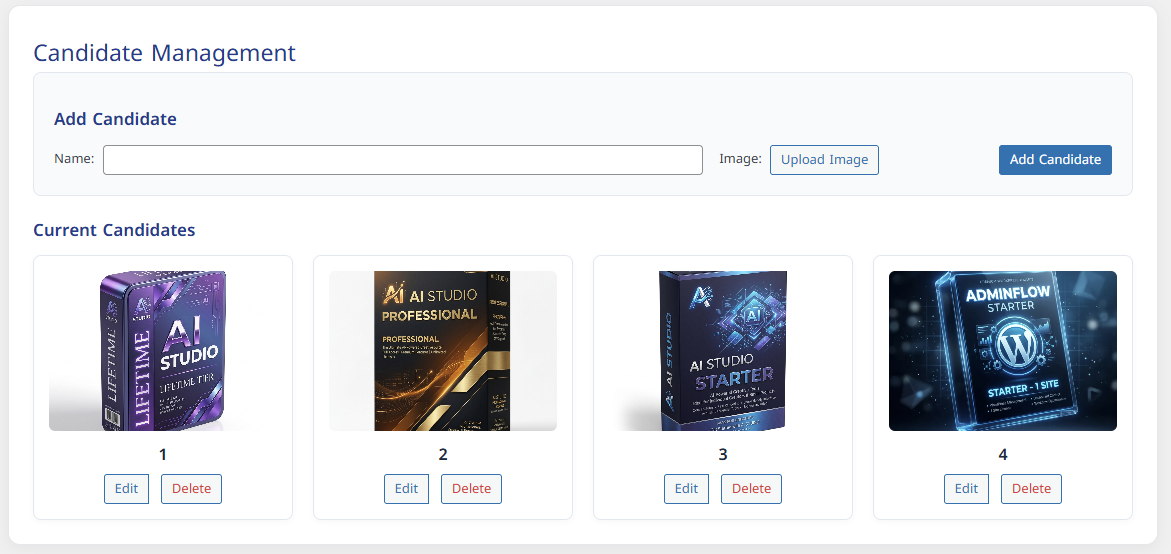Click the candidate Name input field

click(x=403, y=160)
